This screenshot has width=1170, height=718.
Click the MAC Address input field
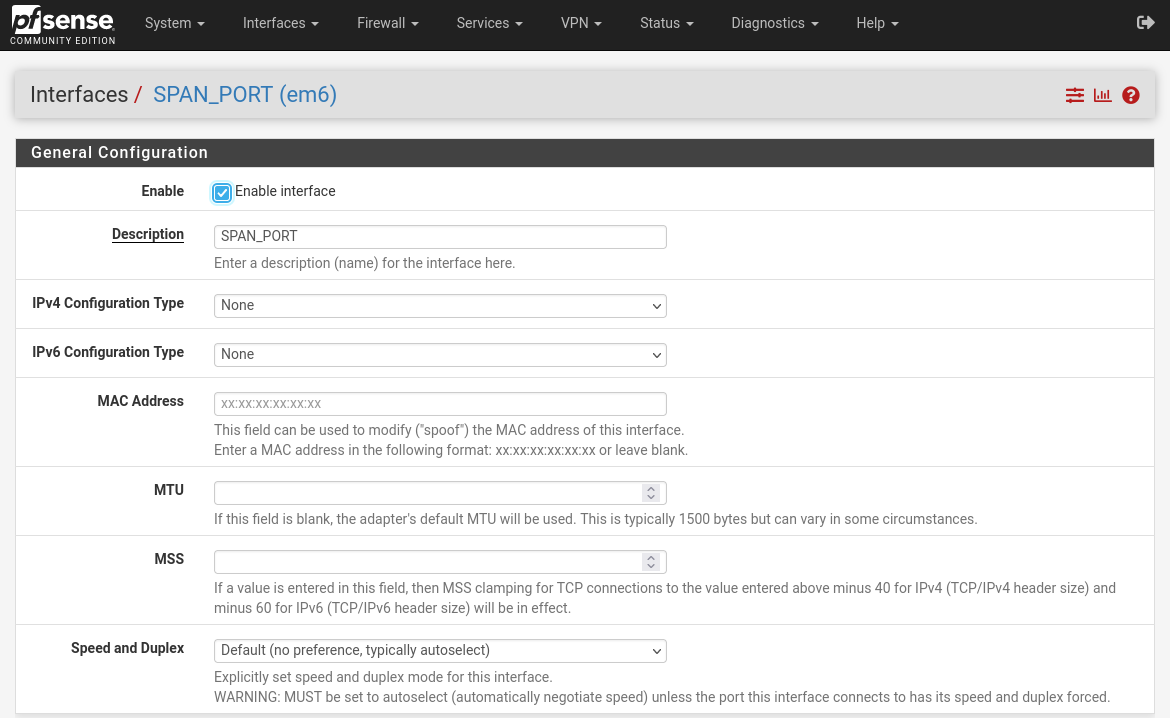(440, 404)
